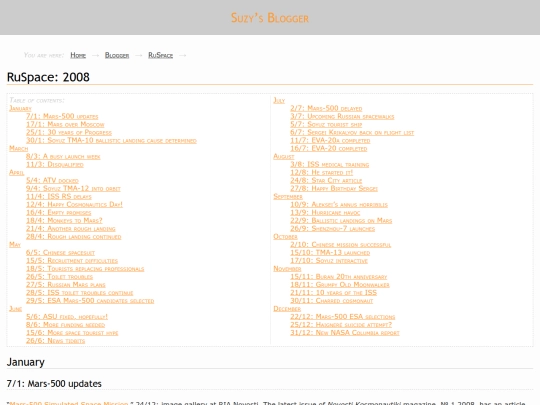540x405 pixels.
Task: Open 18/5: Tourists replacing professionals
Action: 85,268
